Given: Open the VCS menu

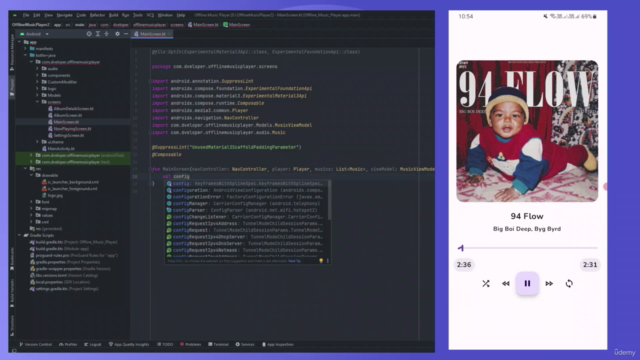Looking at the screenshot, I should [x=150, y=15].
